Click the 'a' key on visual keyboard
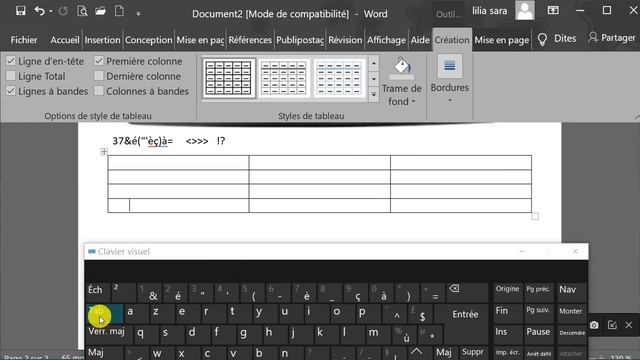Image resolution: width=640 pixels, height=360 pixels. [135, 313]
